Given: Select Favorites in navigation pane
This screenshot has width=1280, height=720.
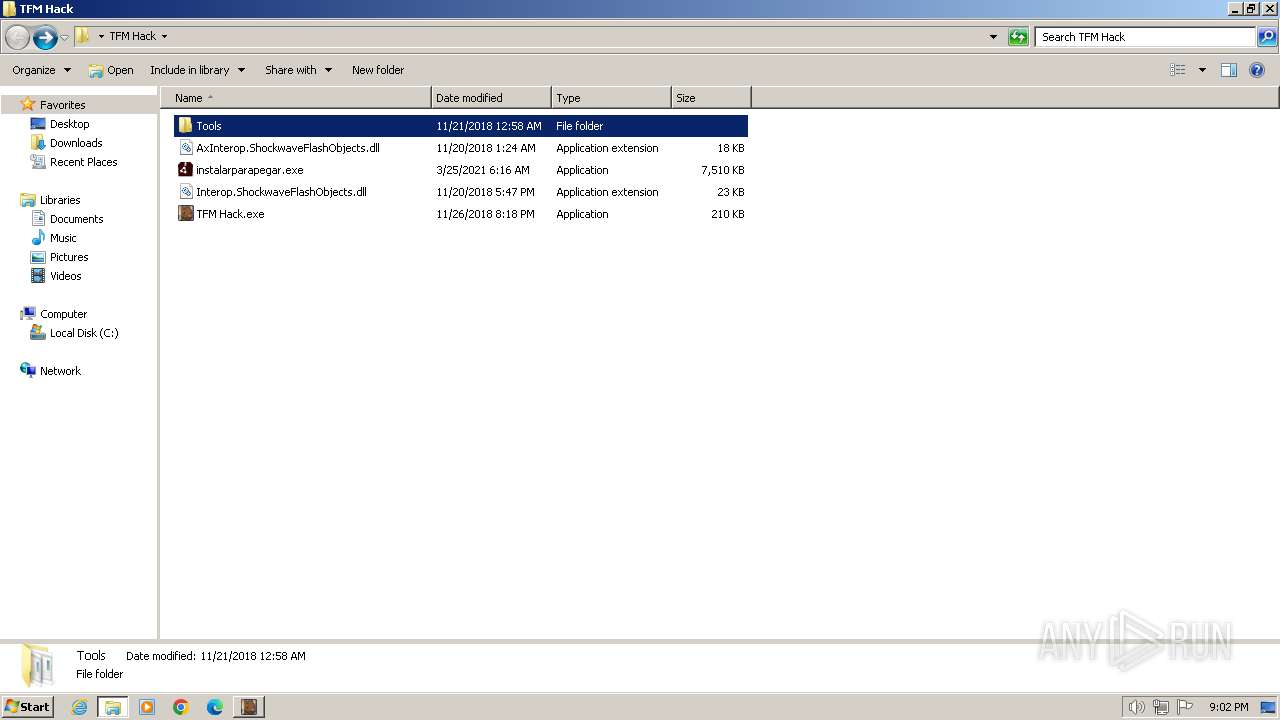Looking at the screenshot, I should click(x=62, y=105).
